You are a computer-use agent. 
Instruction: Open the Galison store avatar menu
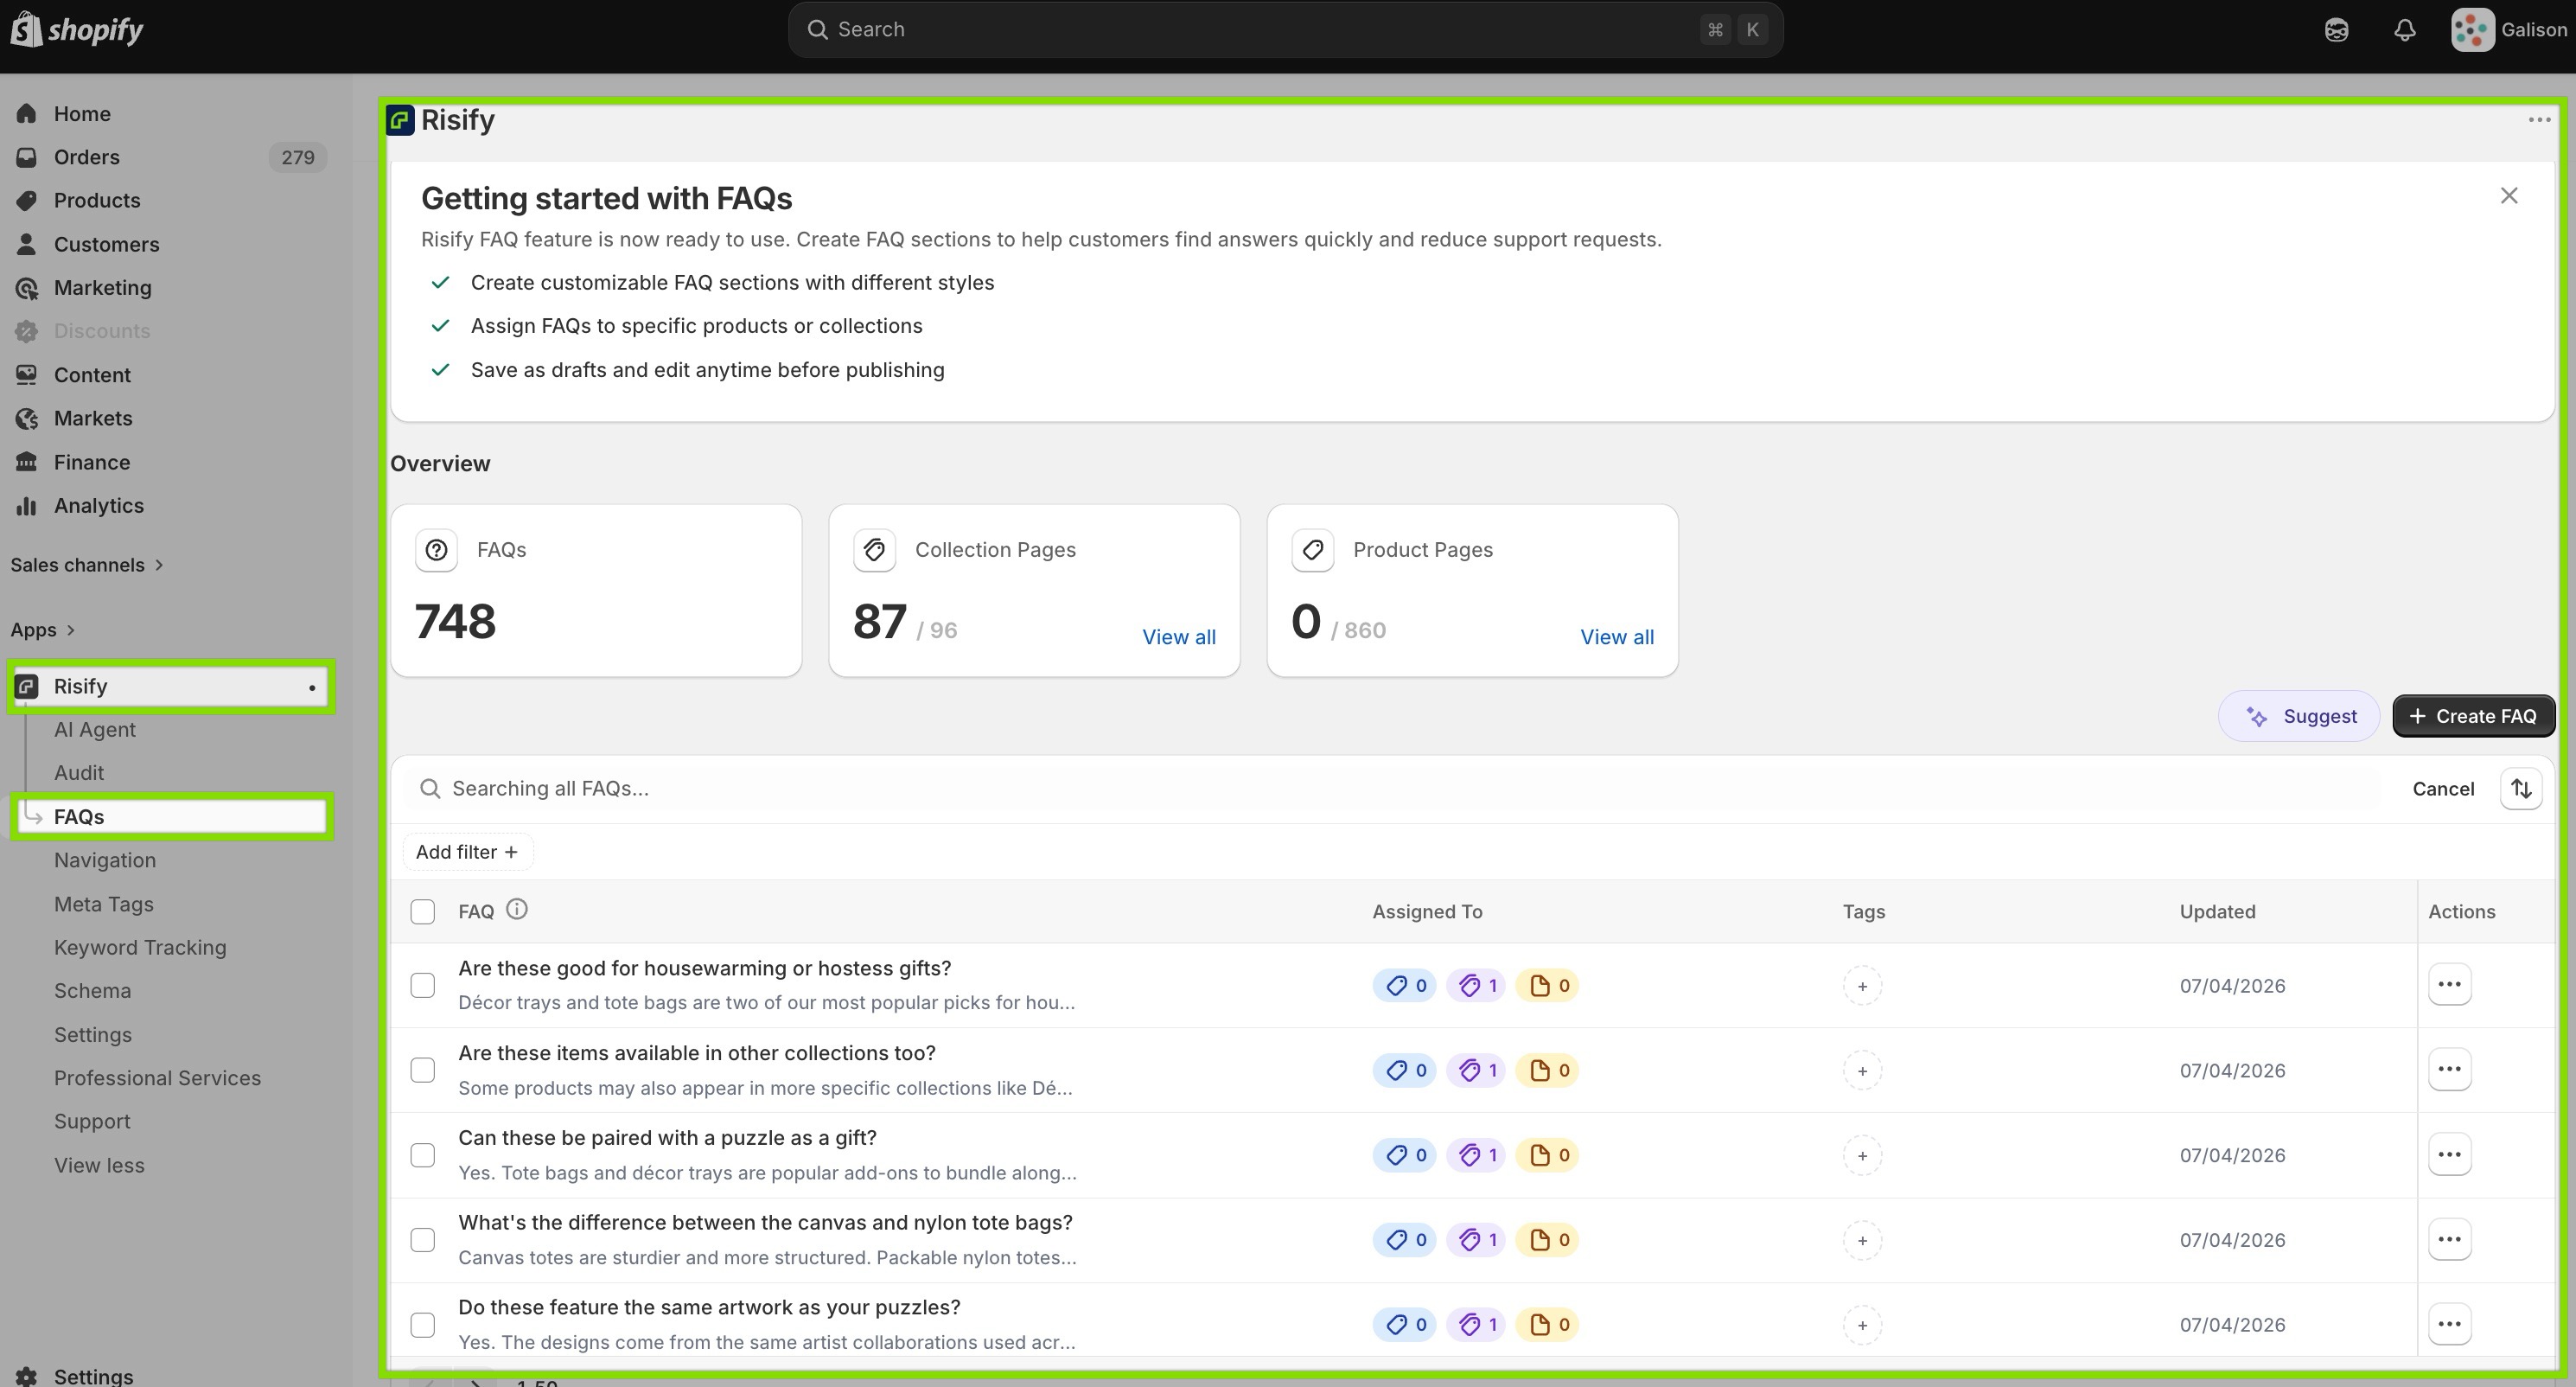click(x=2508, y=30)
